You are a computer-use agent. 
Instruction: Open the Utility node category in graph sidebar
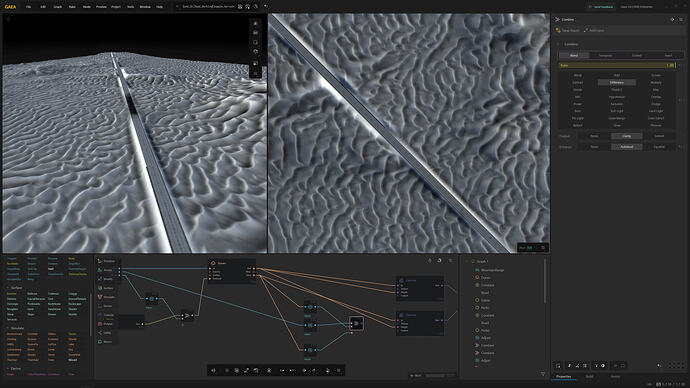(106, 333)
